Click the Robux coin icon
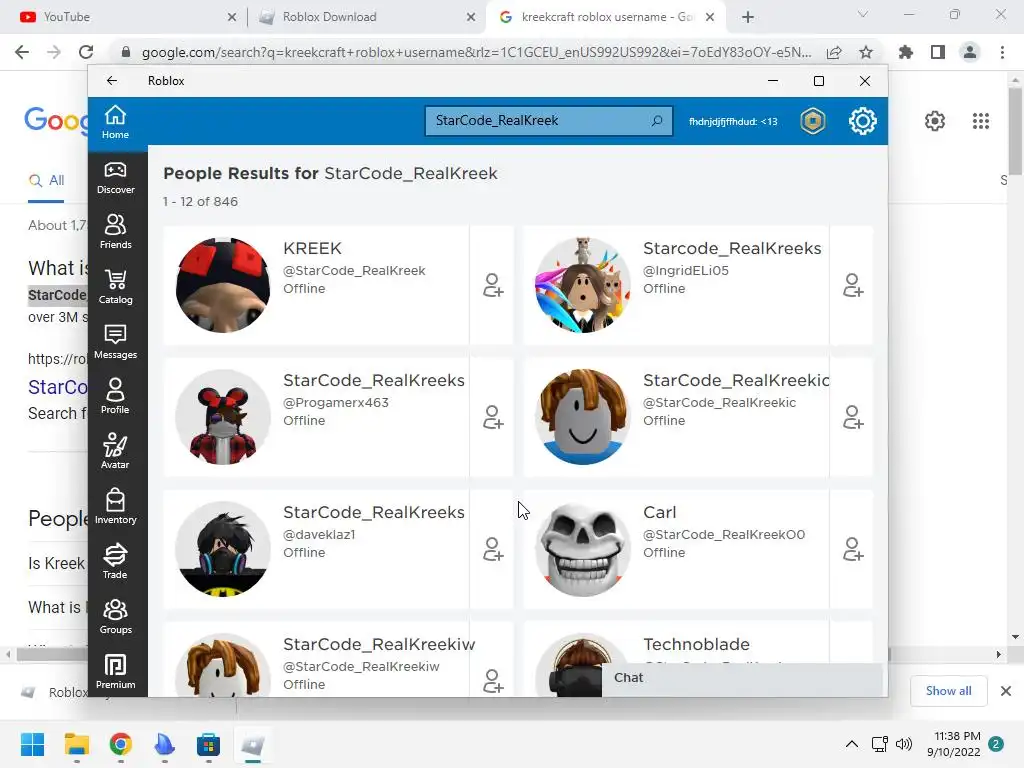 [812, 121]
